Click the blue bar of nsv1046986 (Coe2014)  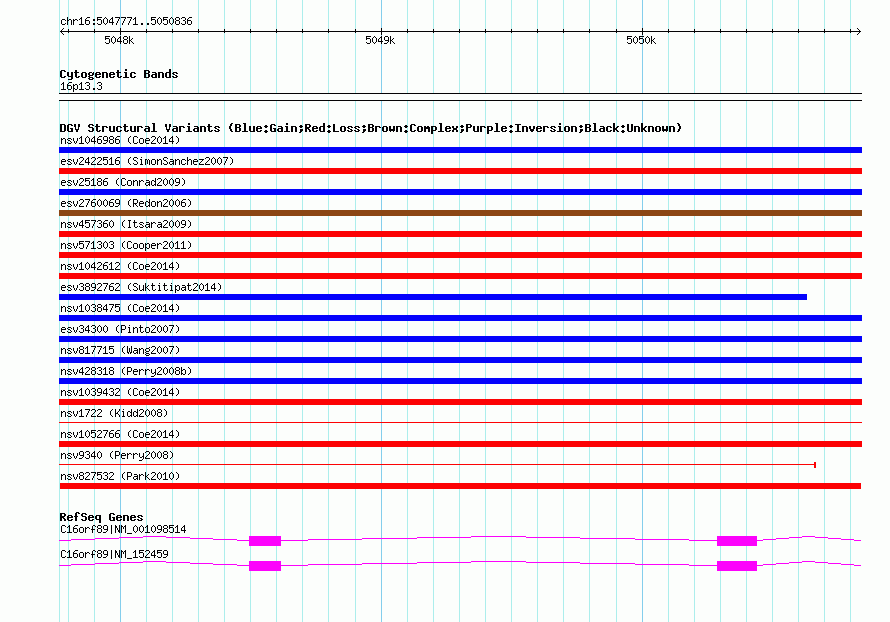pos(460,150)
